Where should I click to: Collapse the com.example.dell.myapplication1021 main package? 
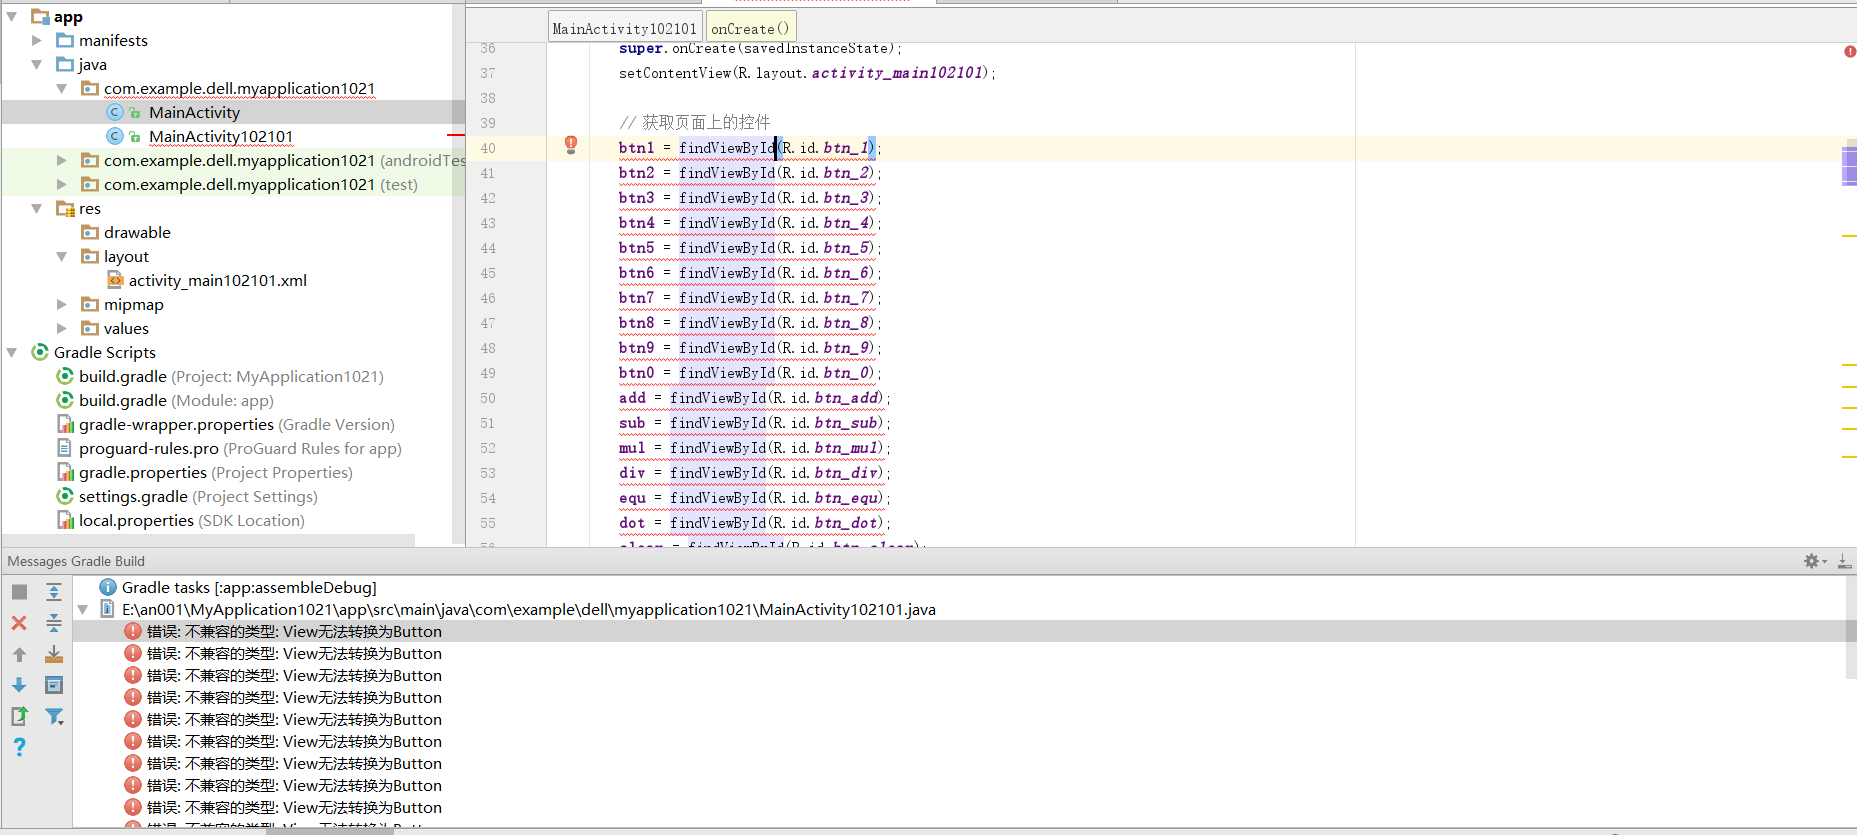click(x=62, y=88)
